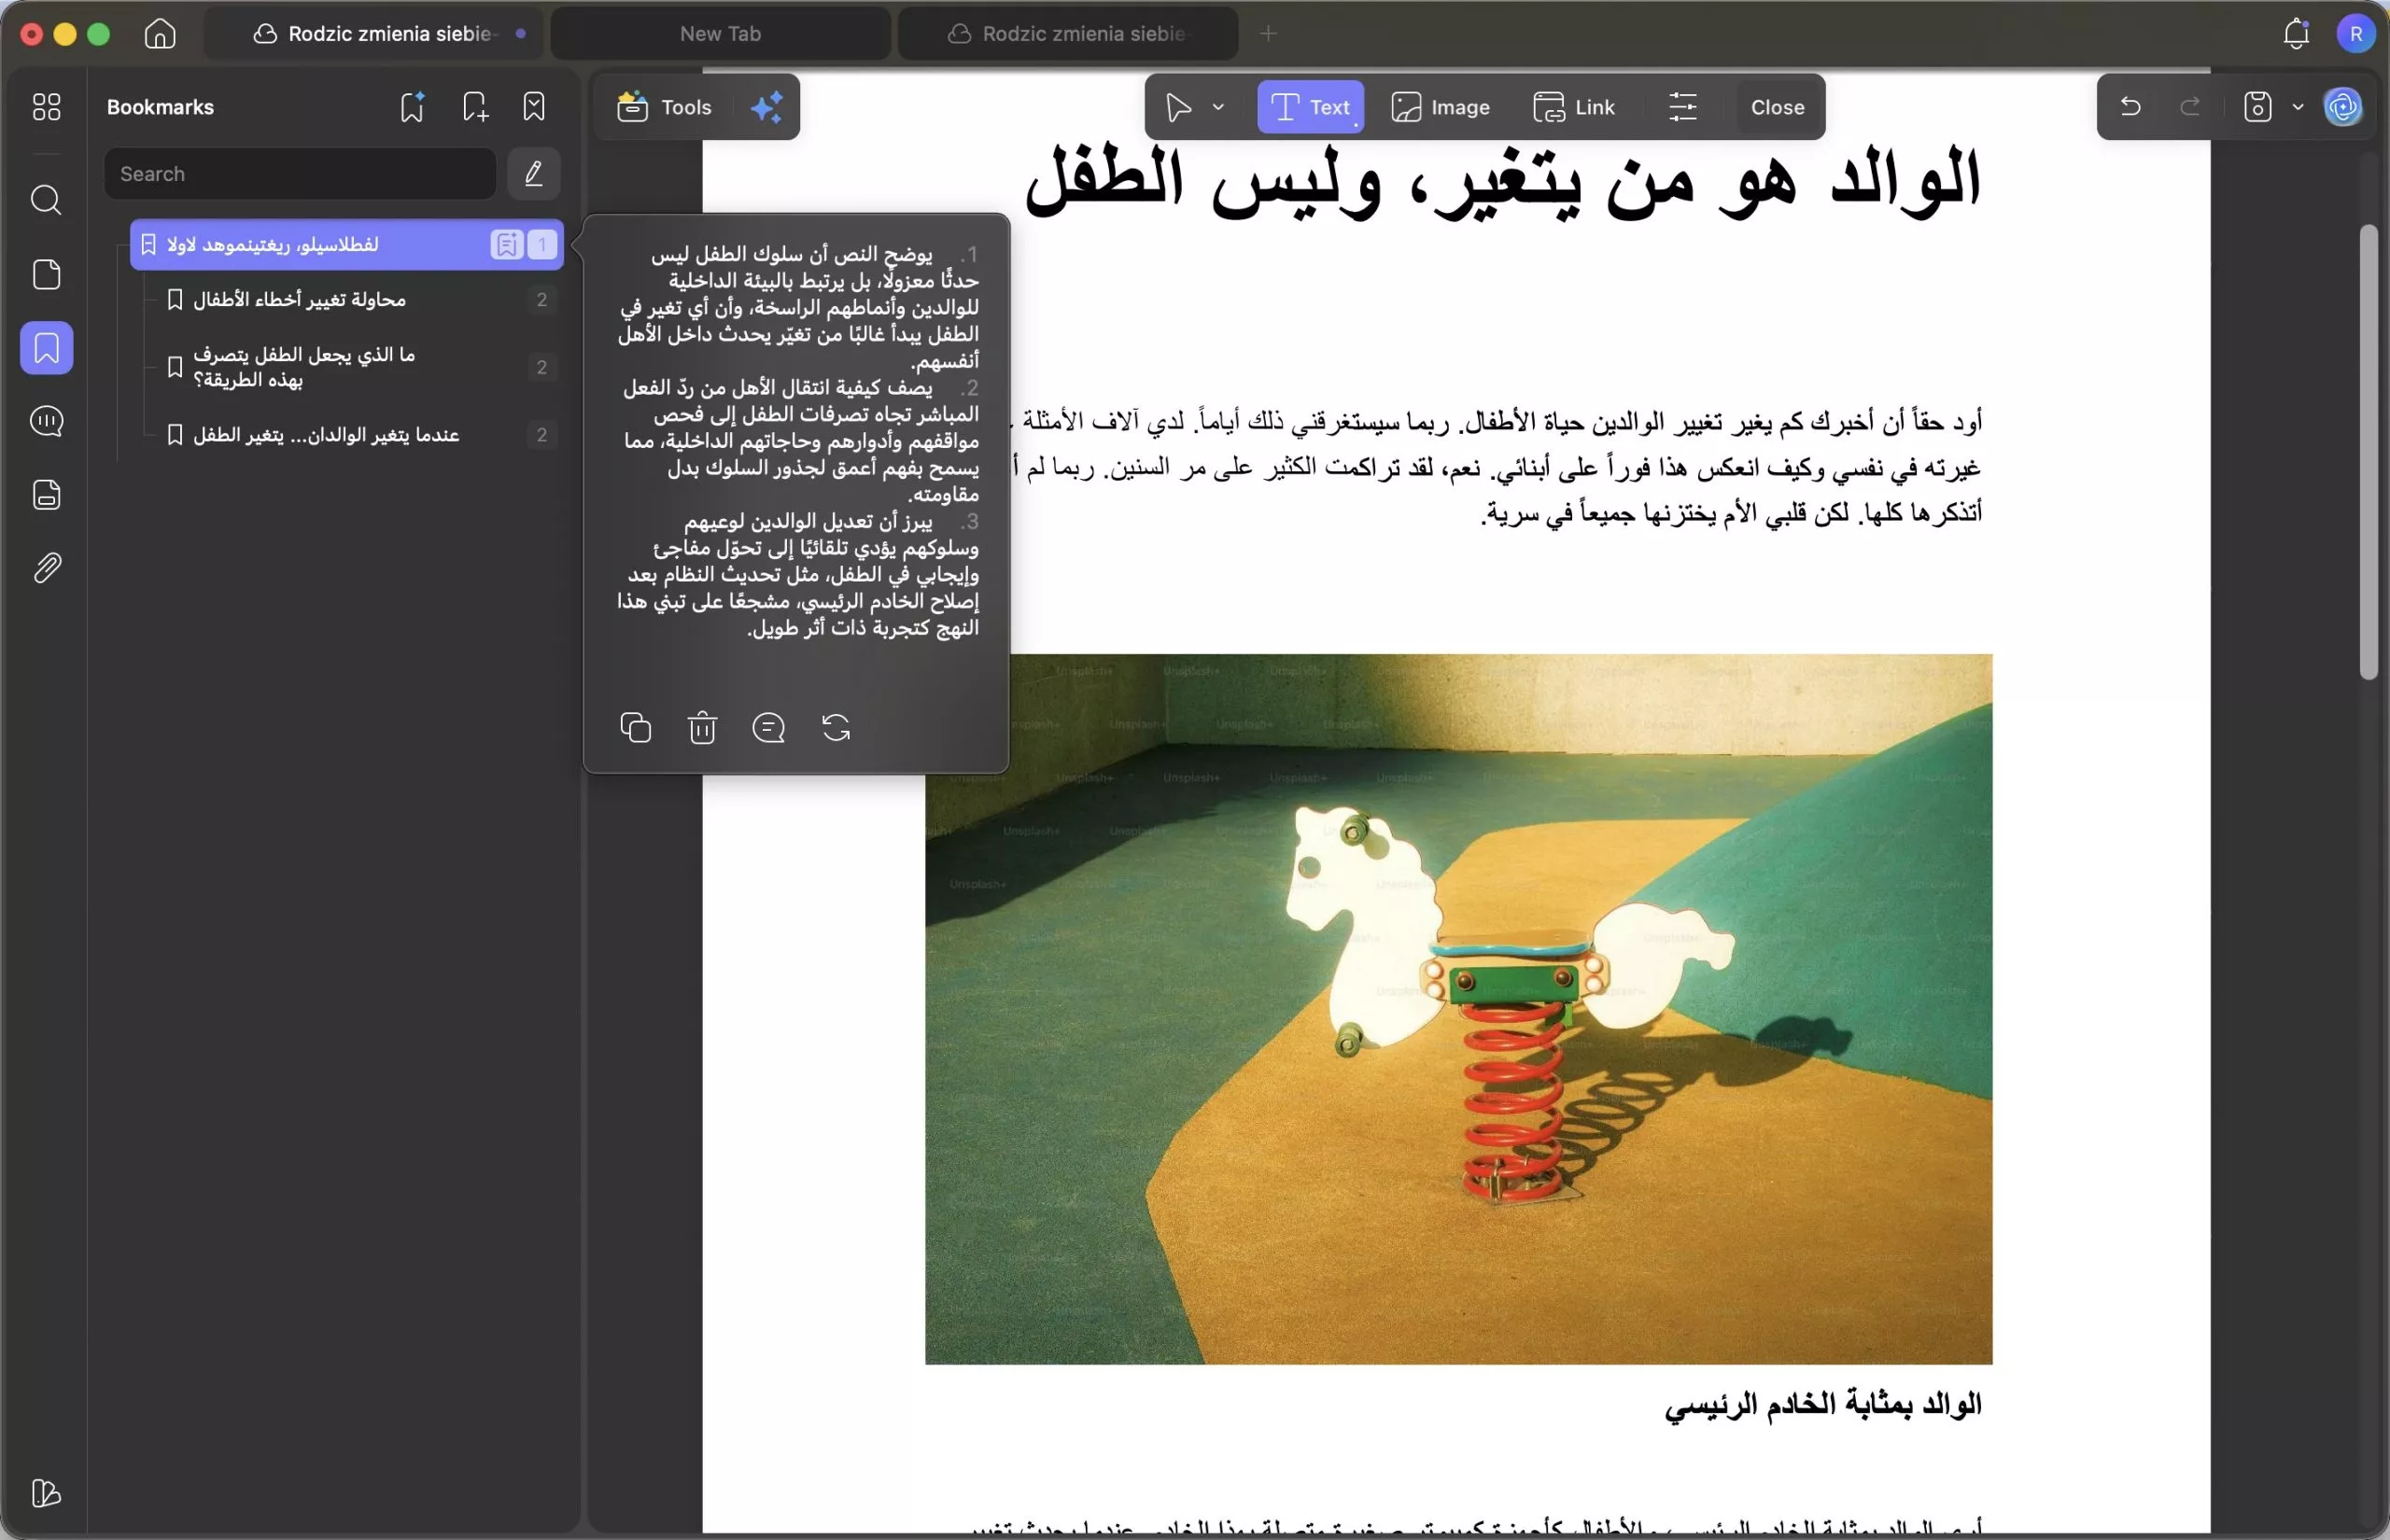The image size is (2390, 1540).
Task: Save the annotated screenshot
Action: point(2258,107)
